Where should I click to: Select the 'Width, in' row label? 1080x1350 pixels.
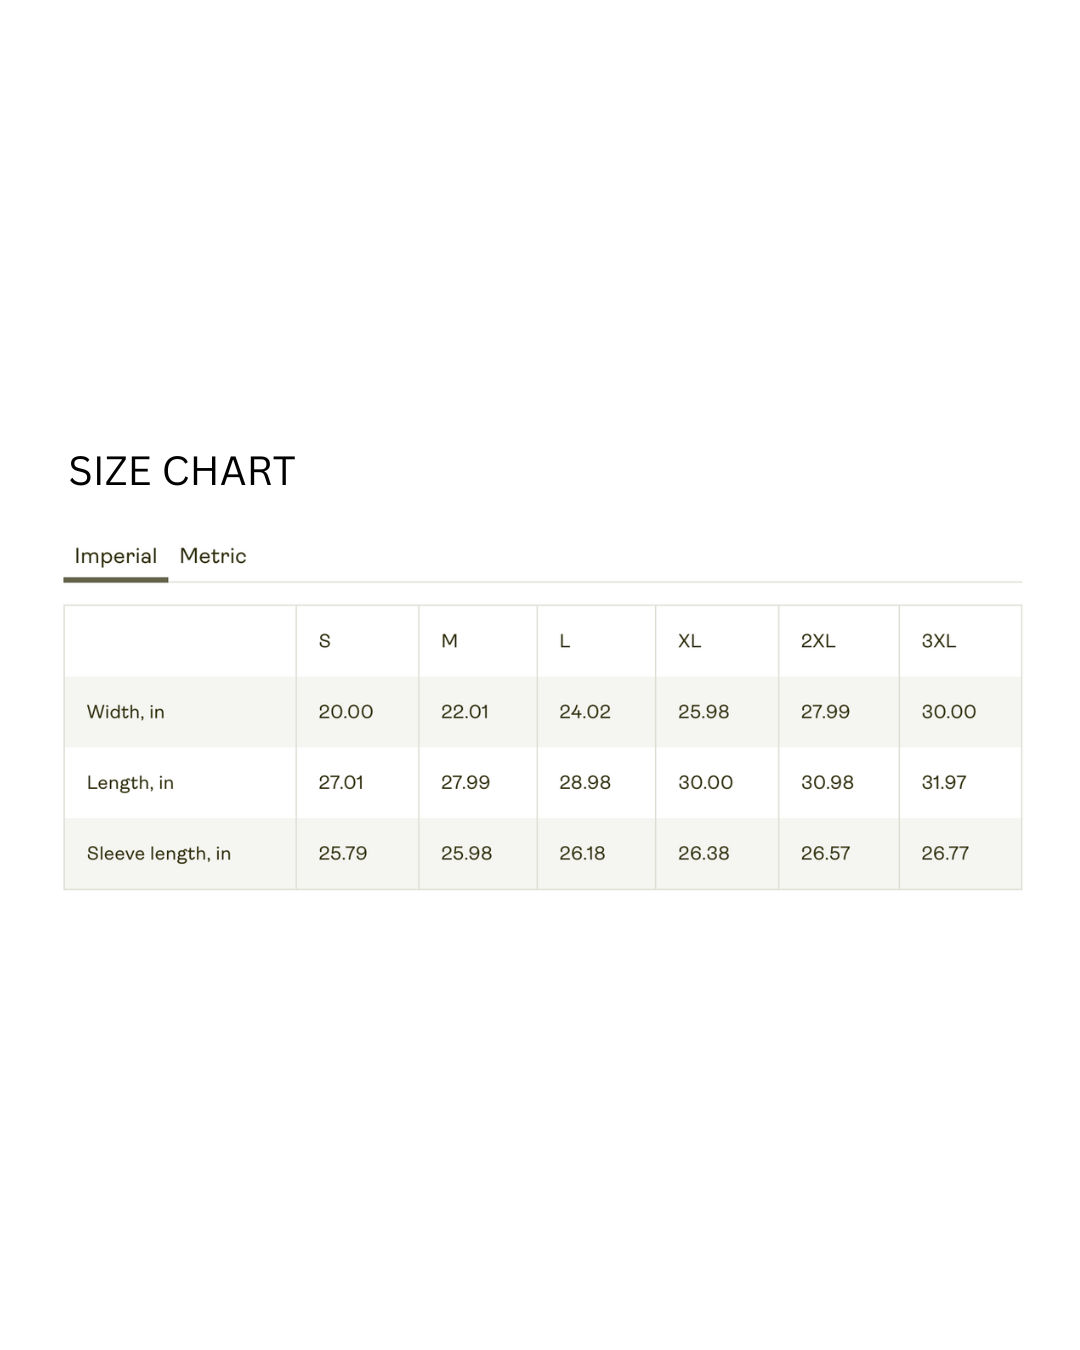point(126,712)
